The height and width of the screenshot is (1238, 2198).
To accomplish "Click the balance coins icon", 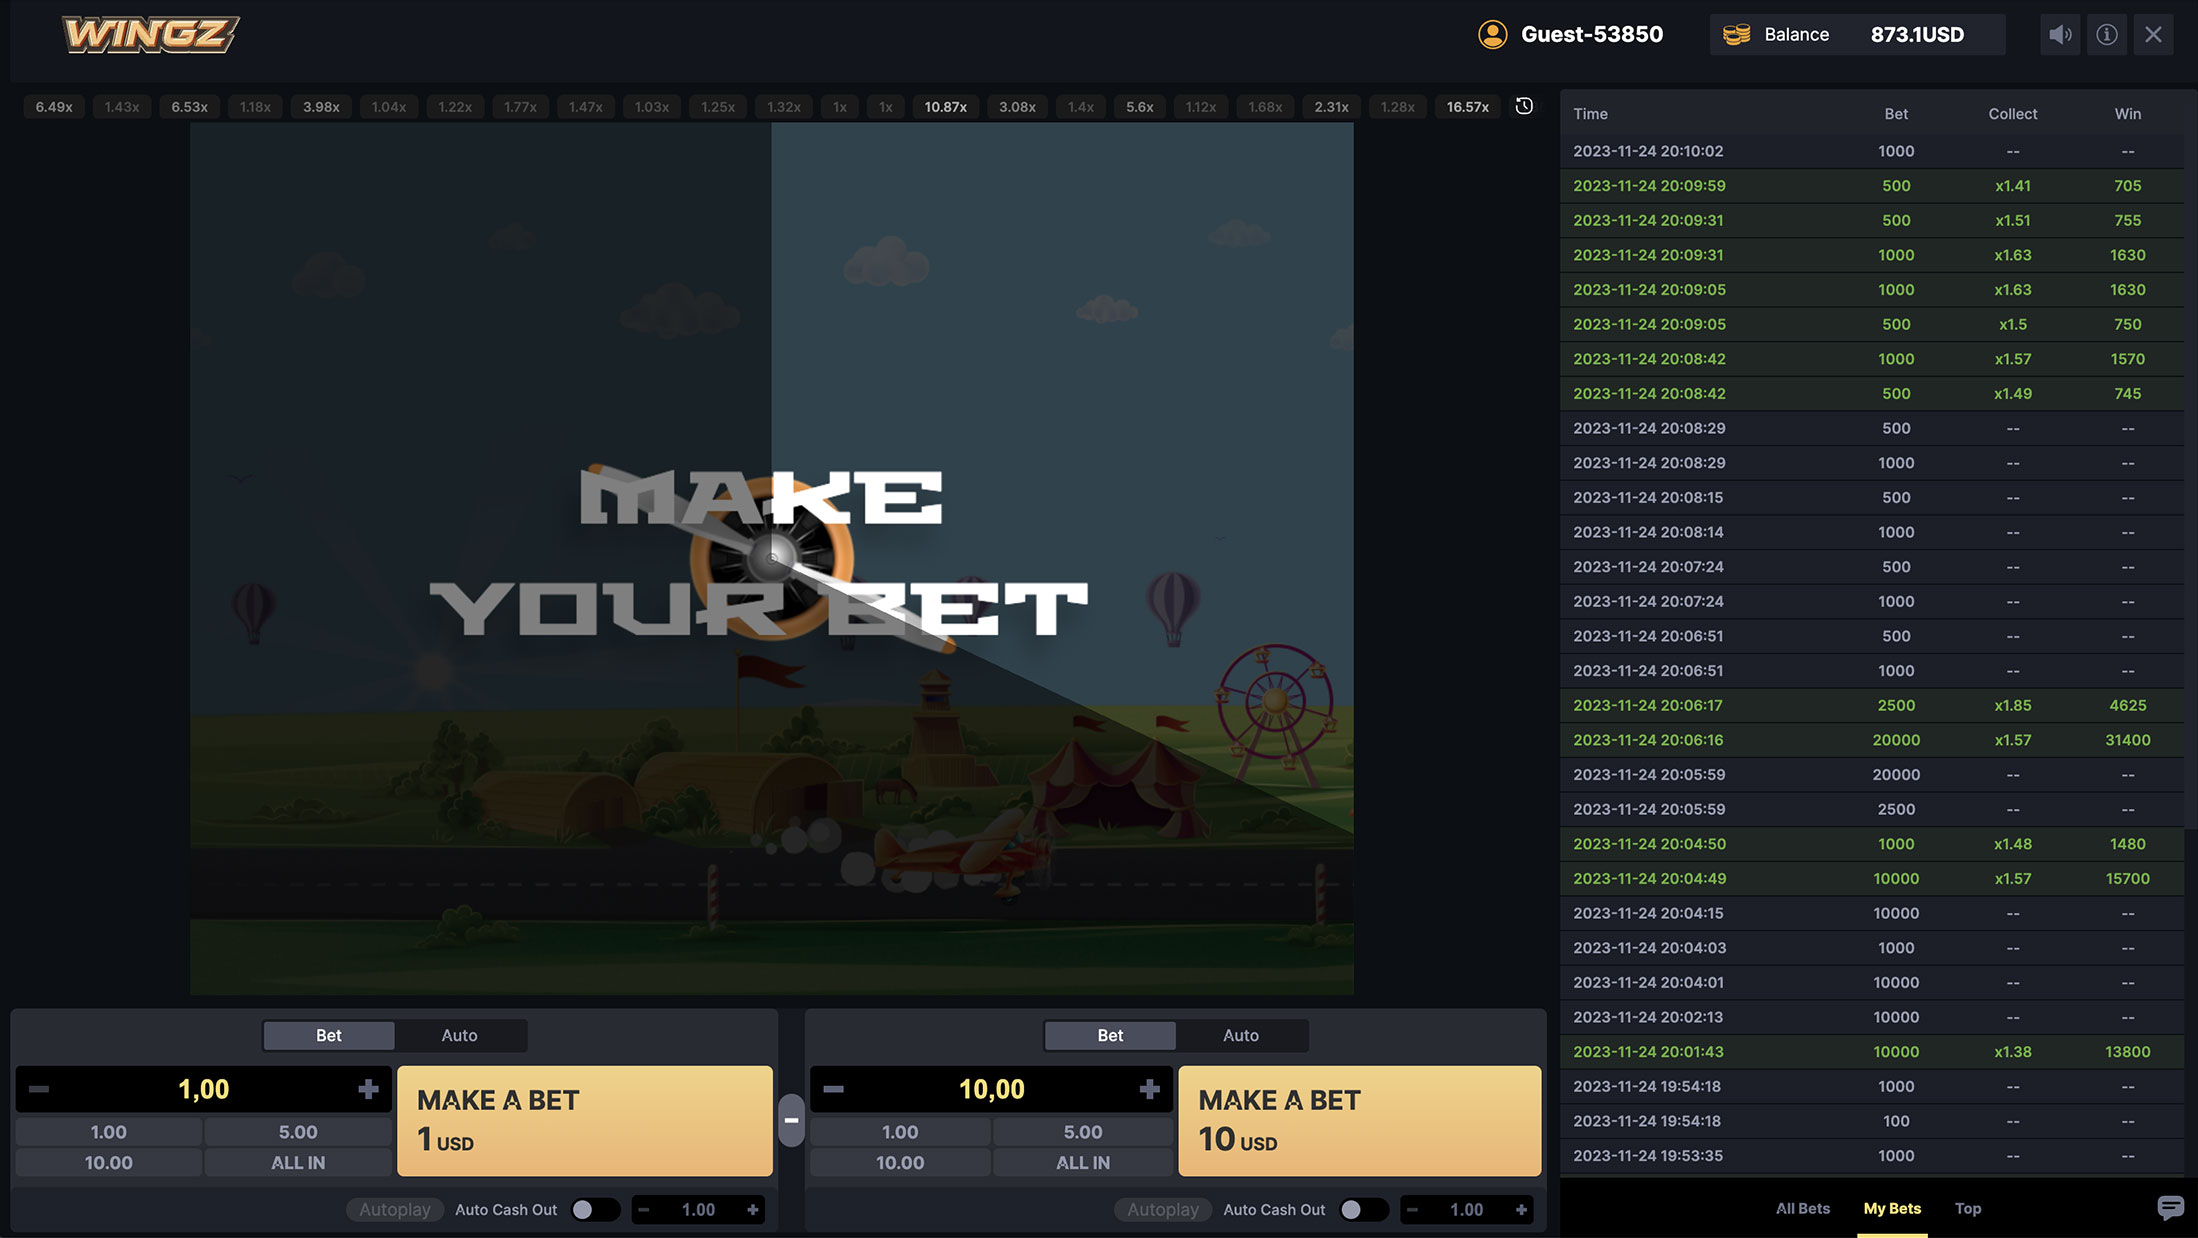I will pos(1737,35).
